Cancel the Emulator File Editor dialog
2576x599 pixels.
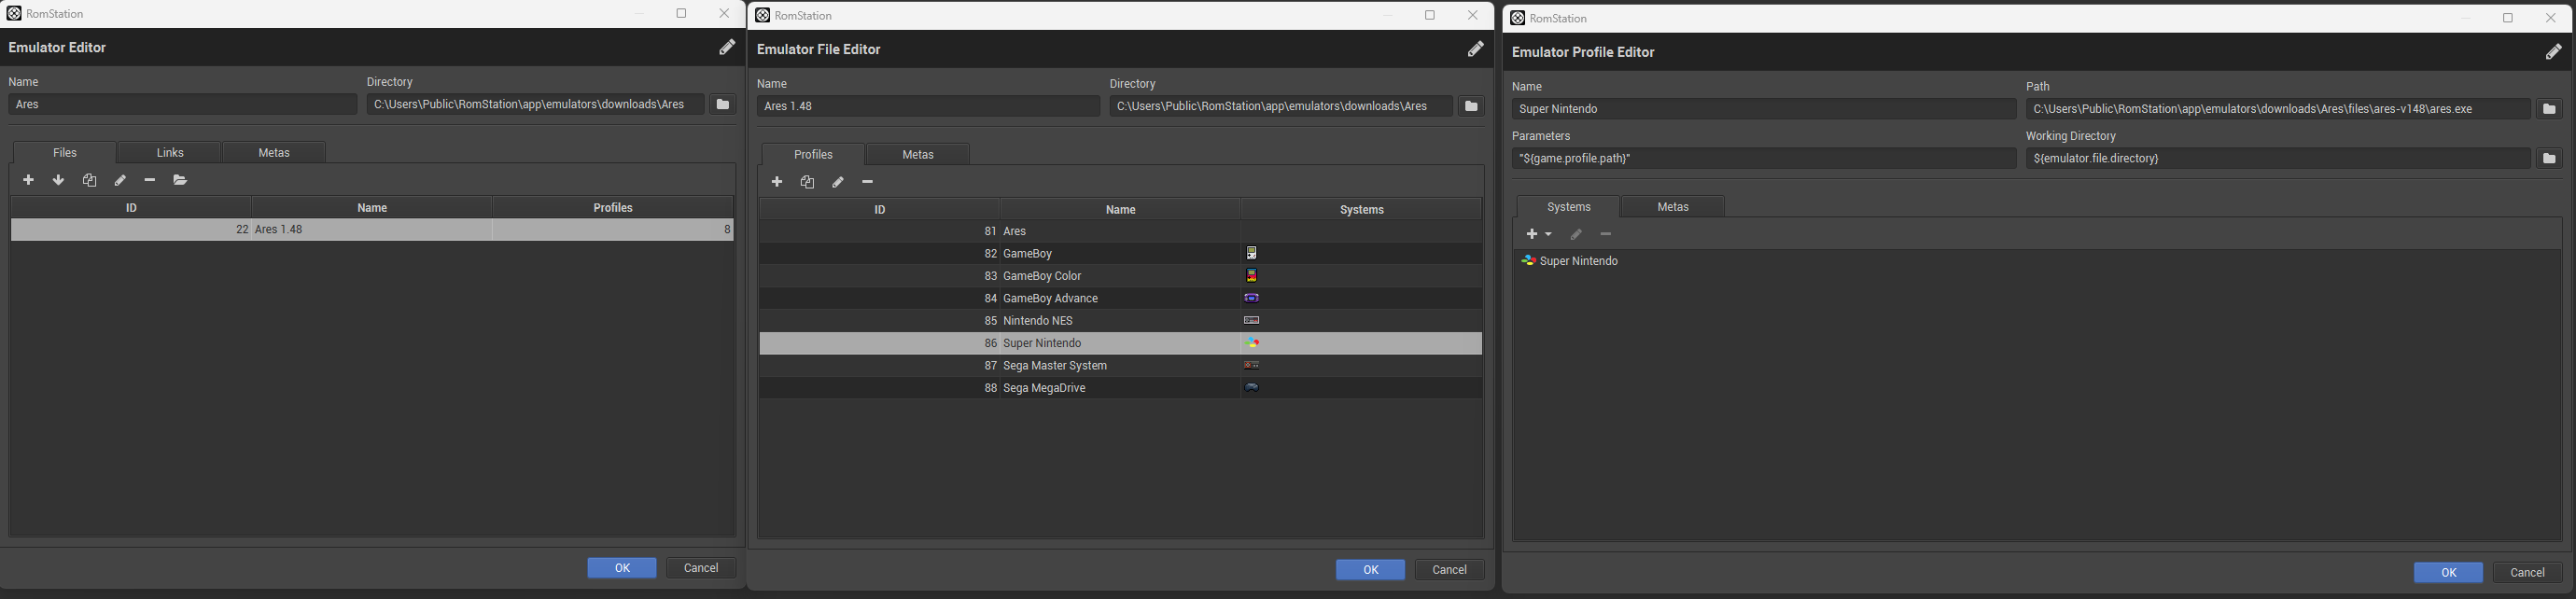(x=1449, y=570)
